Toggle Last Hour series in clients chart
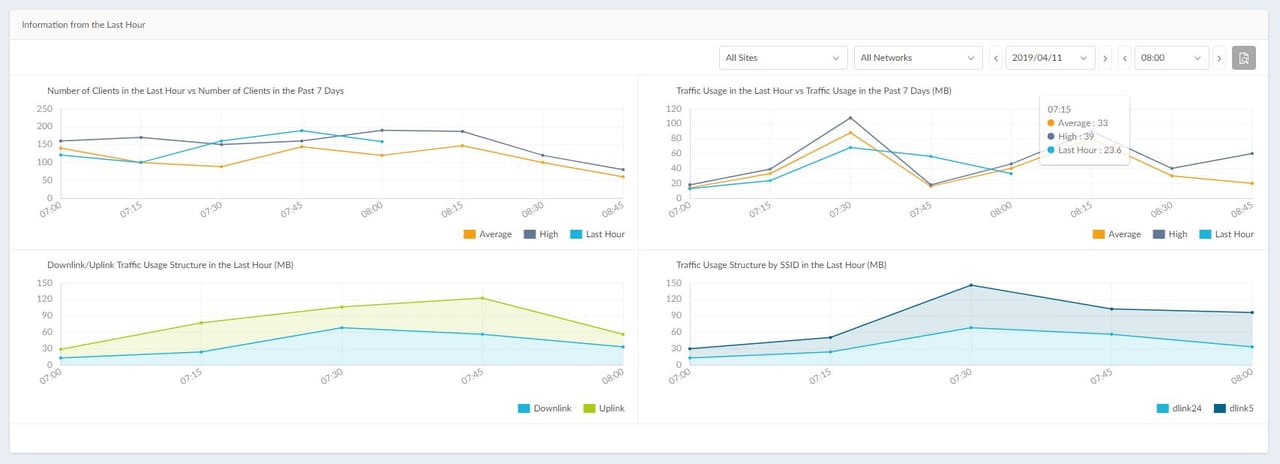The height and width of the screenshot is (464, 1280). [x=597, y=234]
